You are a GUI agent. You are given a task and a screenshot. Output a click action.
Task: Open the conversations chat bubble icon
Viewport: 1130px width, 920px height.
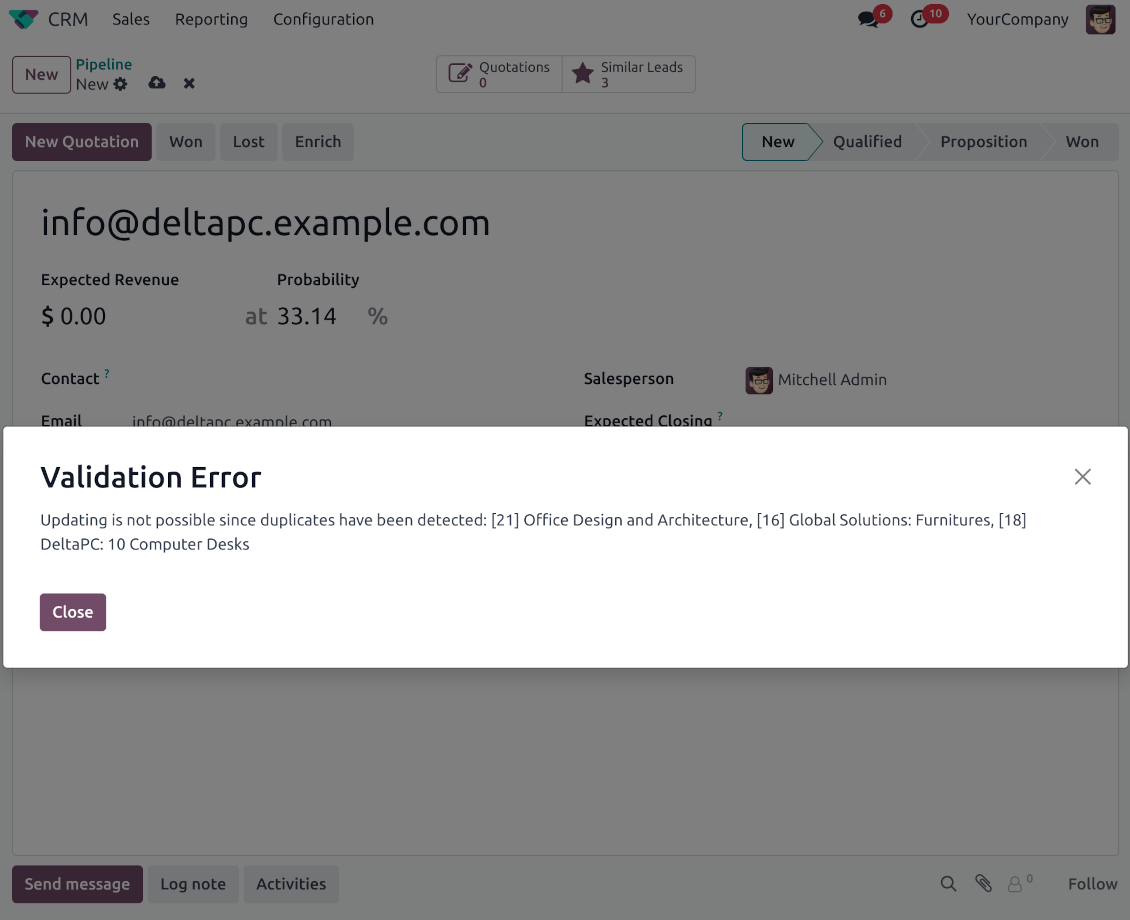868,19
